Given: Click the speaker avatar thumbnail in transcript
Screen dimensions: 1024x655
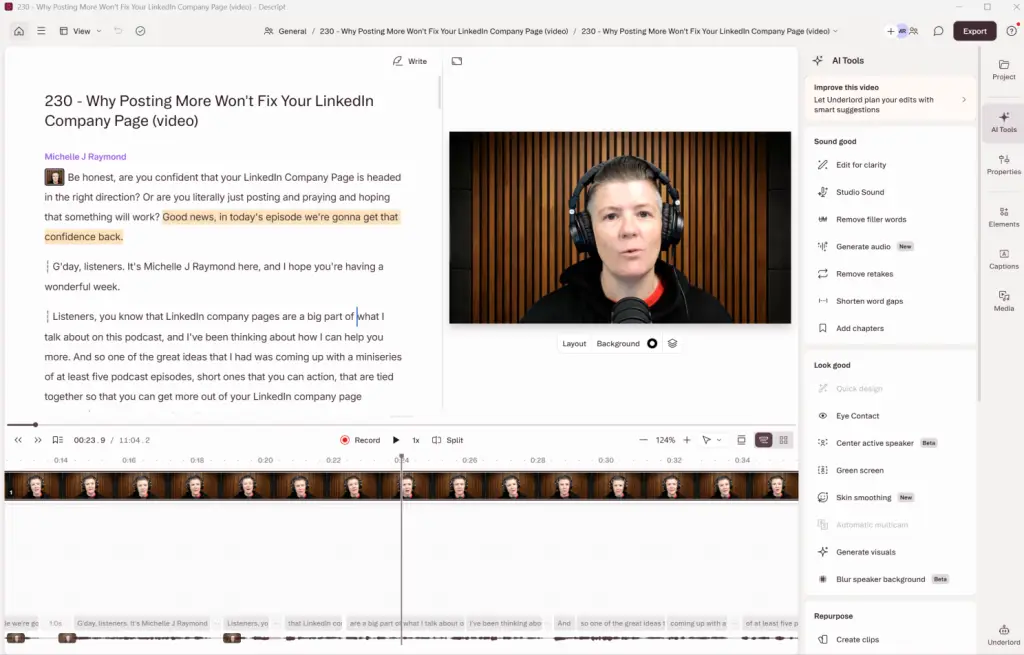Looking at the screenshot, I should (54, 177).
